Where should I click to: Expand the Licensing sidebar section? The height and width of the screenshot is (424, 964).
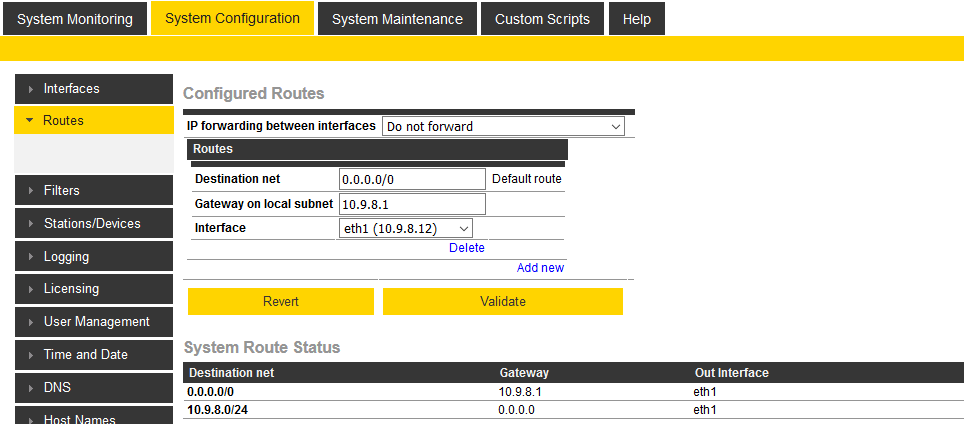click(x=93, y=289)
